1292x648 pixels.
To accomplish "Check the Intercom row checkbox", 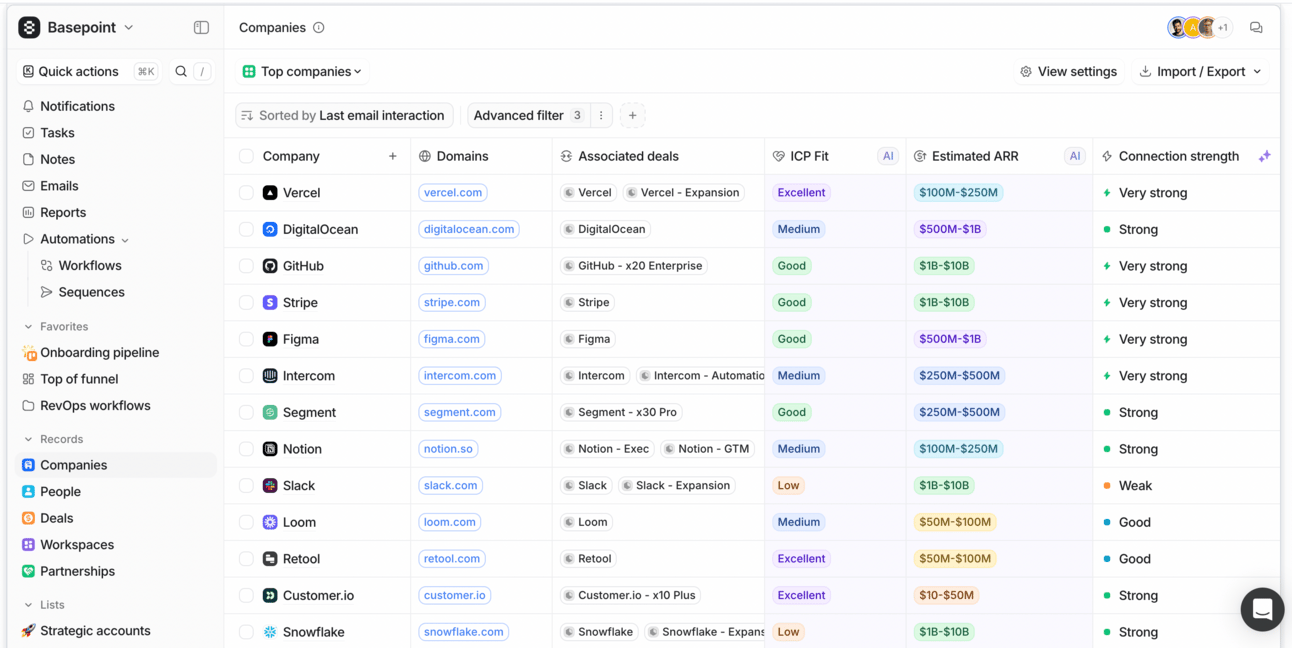I will pyautogui.click(x=246, y=376).
